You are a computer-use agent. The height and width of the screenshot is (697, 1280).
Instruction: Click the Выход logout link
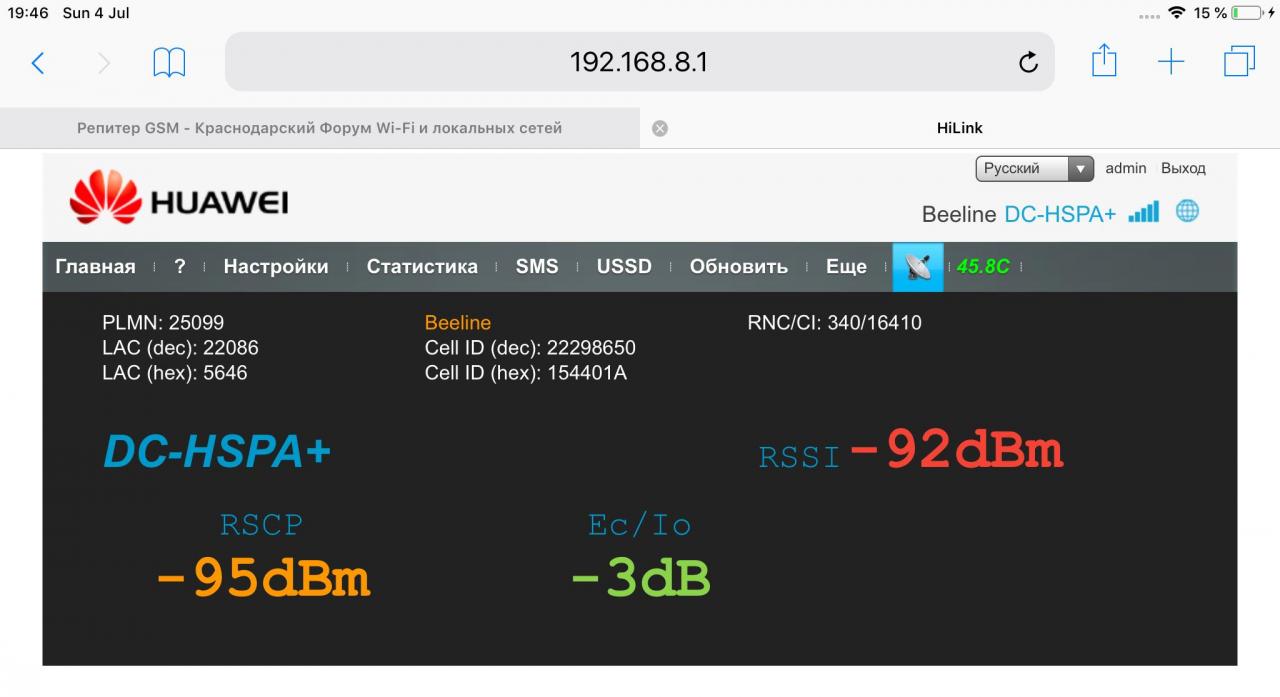pyautogui.click(x=1183, y=168)
